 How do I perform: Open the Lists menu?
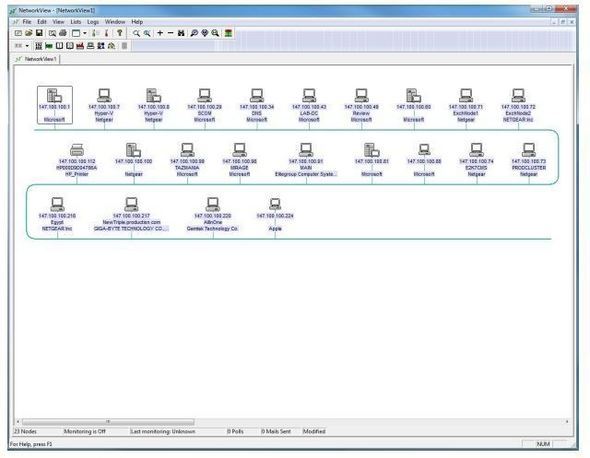pyautogui.click(x=76, y=22)
